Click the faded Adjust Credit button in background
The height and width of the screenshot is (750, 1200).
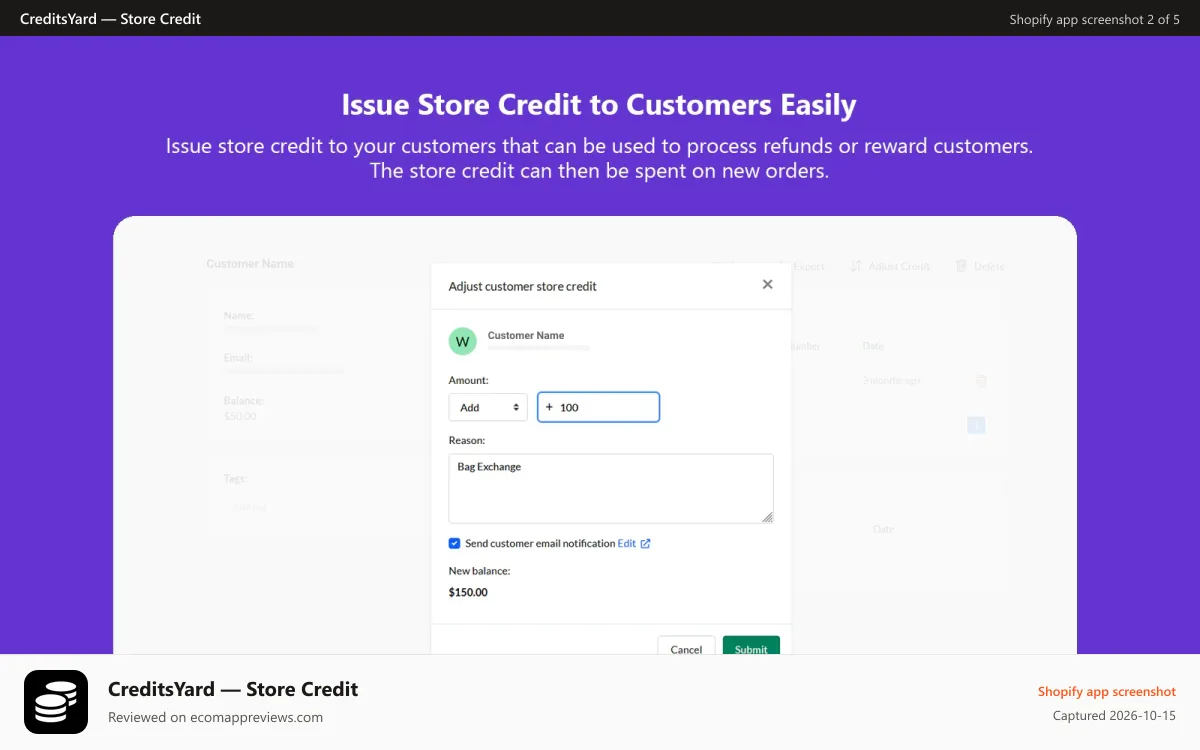(890, 266)
